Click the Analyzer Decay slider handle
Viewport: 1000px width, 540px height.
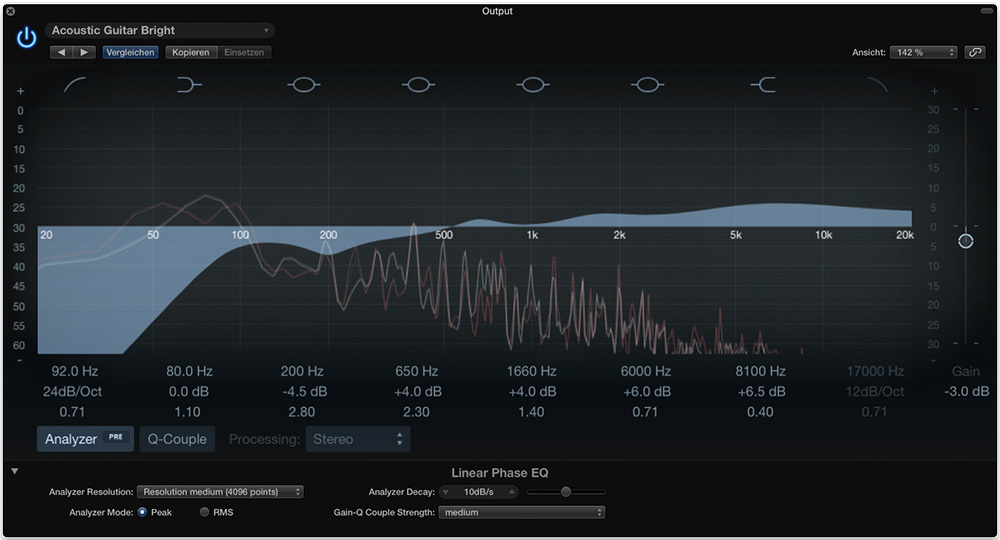(566, 492)
